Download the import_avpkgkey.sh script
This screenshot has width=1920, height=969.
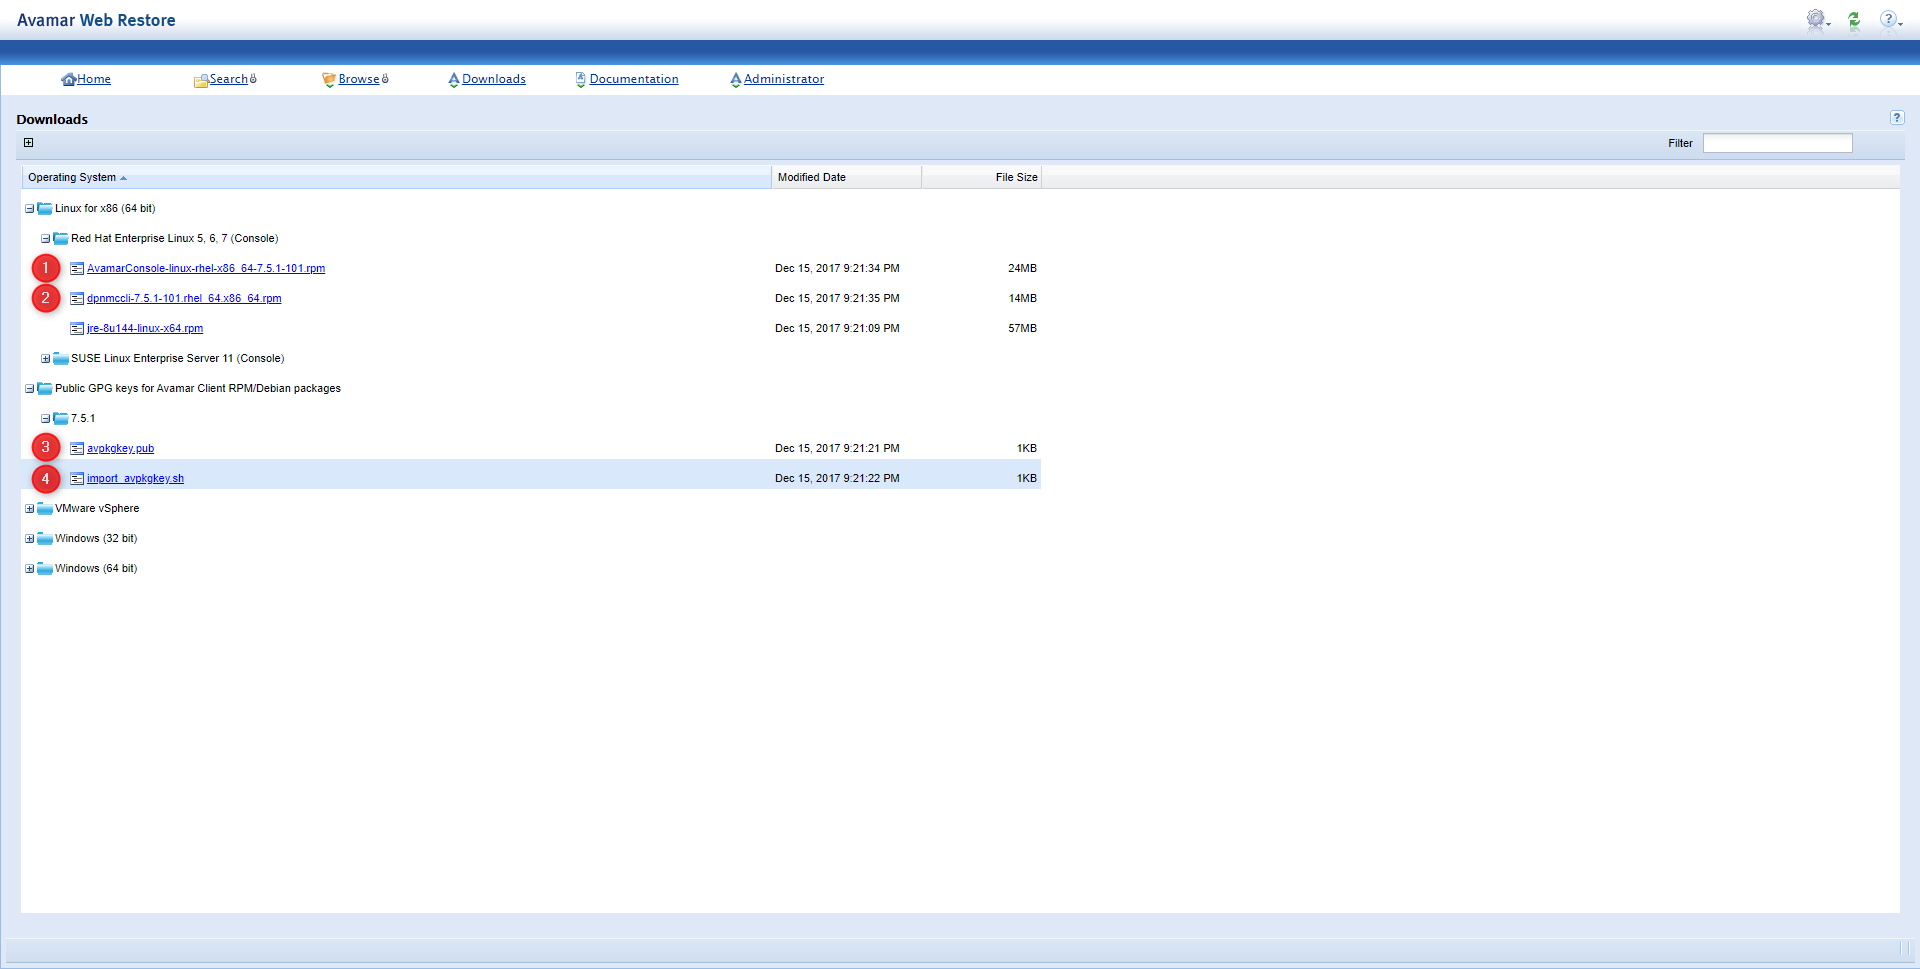coord(135,479)
